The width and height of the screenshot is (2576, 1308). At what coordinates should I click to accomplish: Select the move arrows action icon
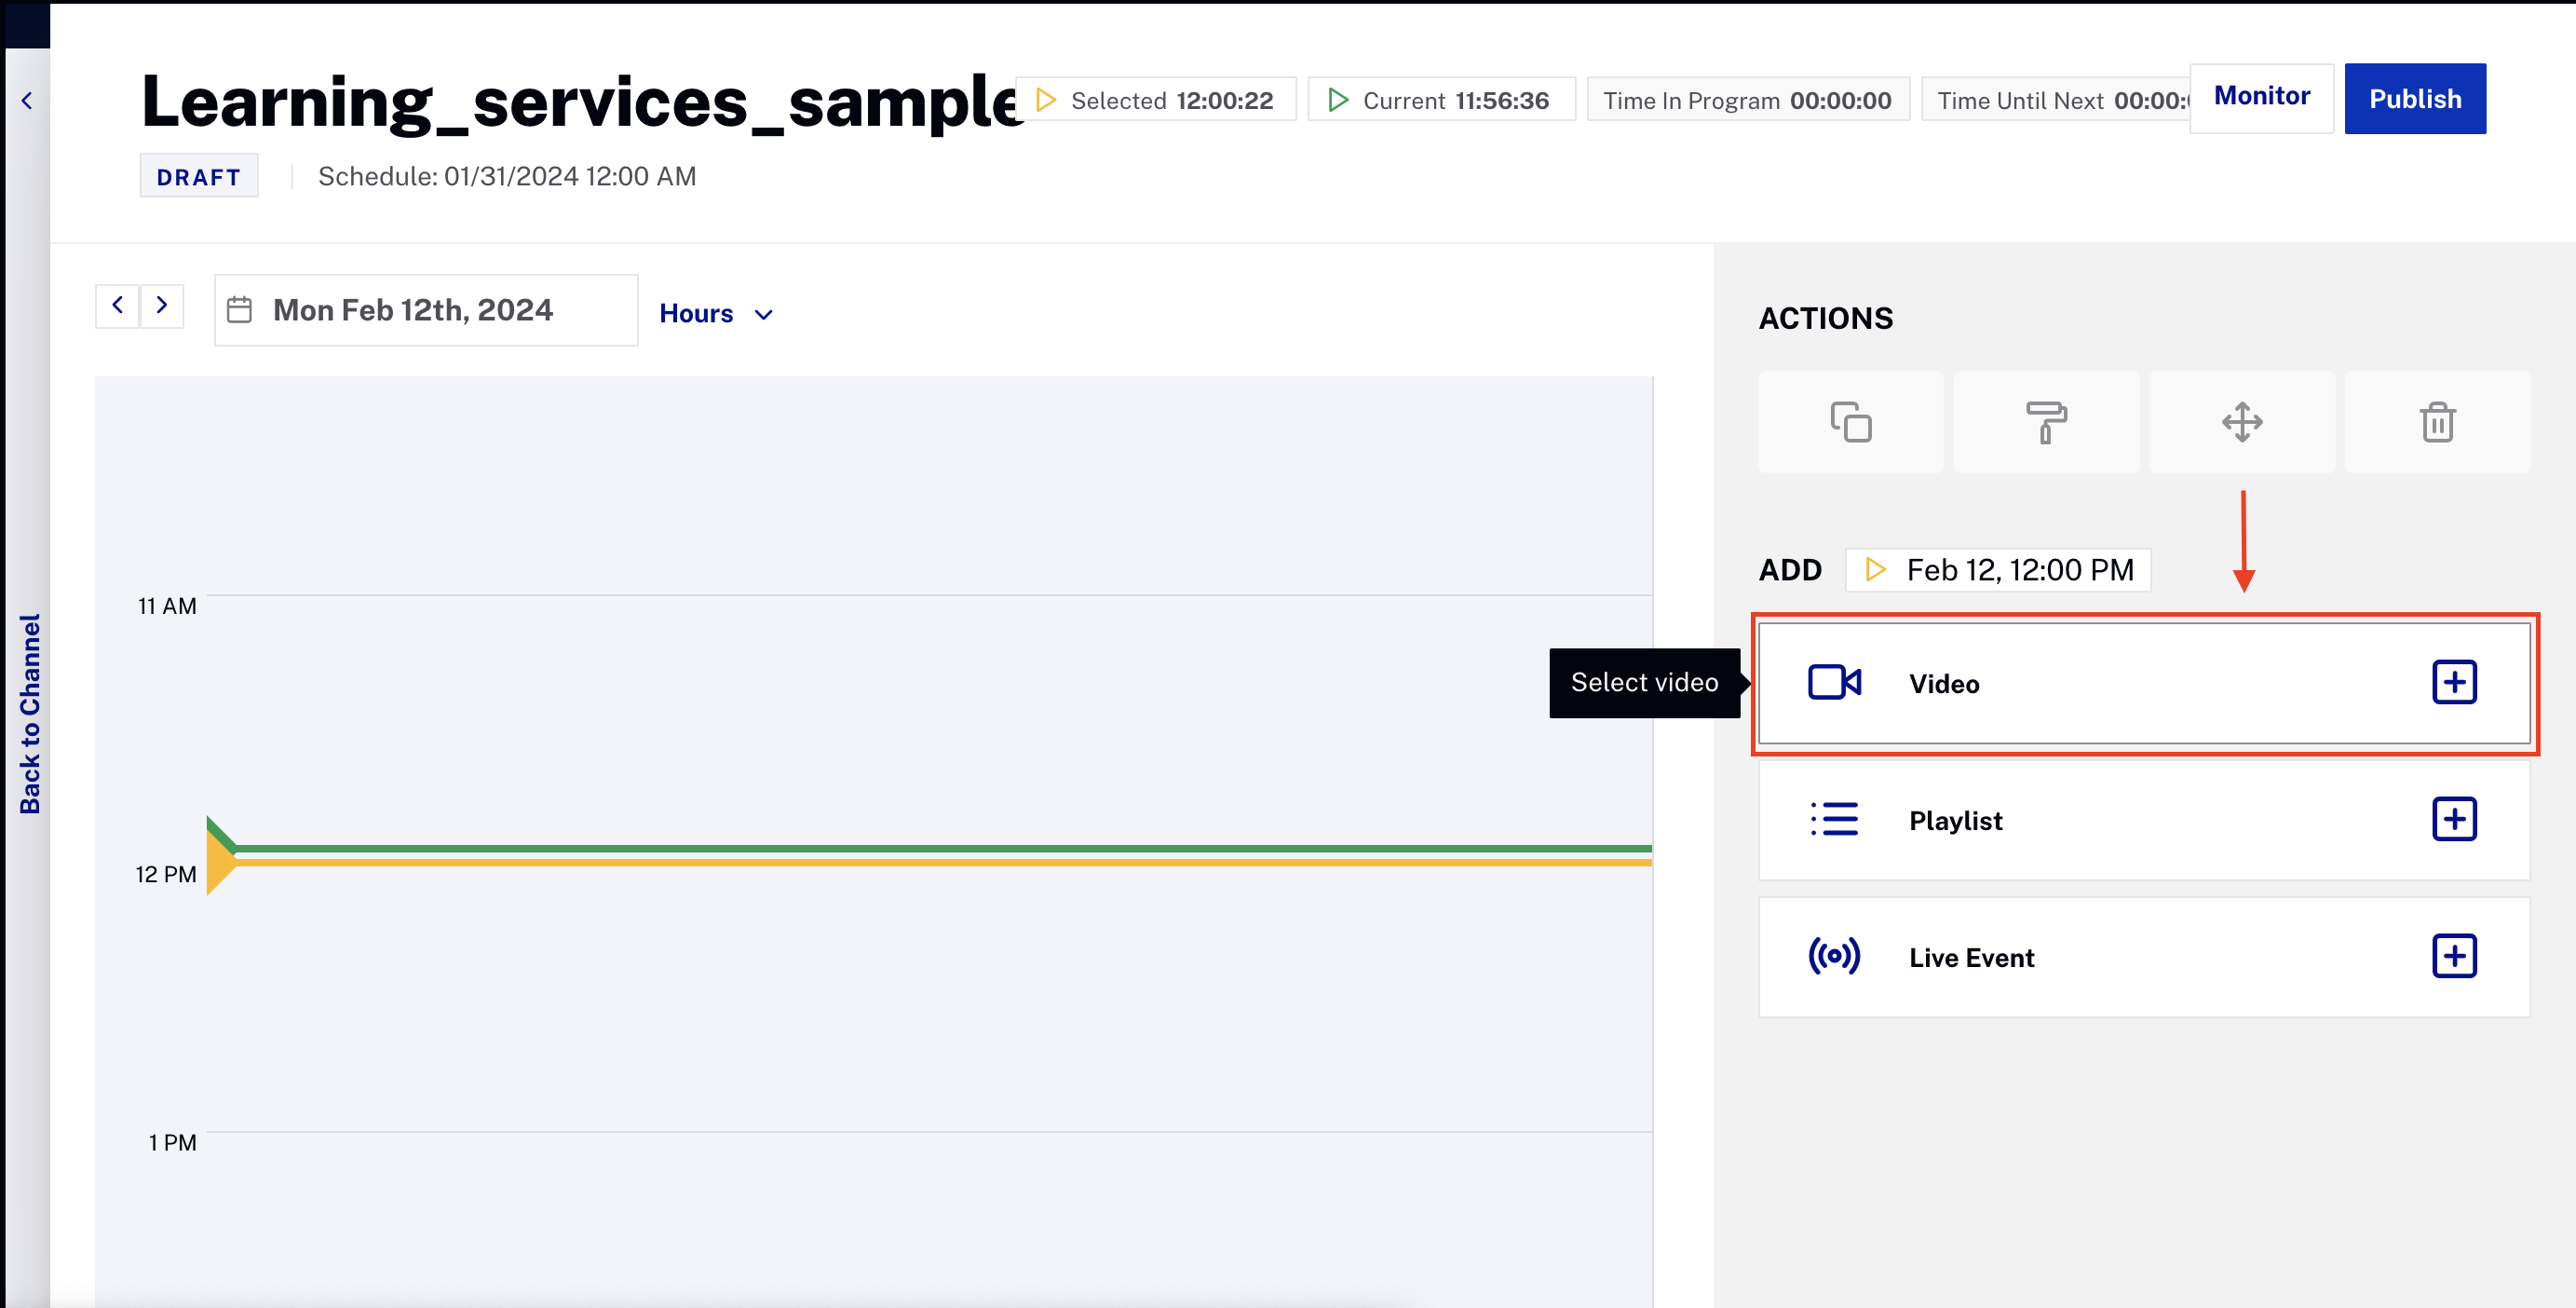(2241, 422)
